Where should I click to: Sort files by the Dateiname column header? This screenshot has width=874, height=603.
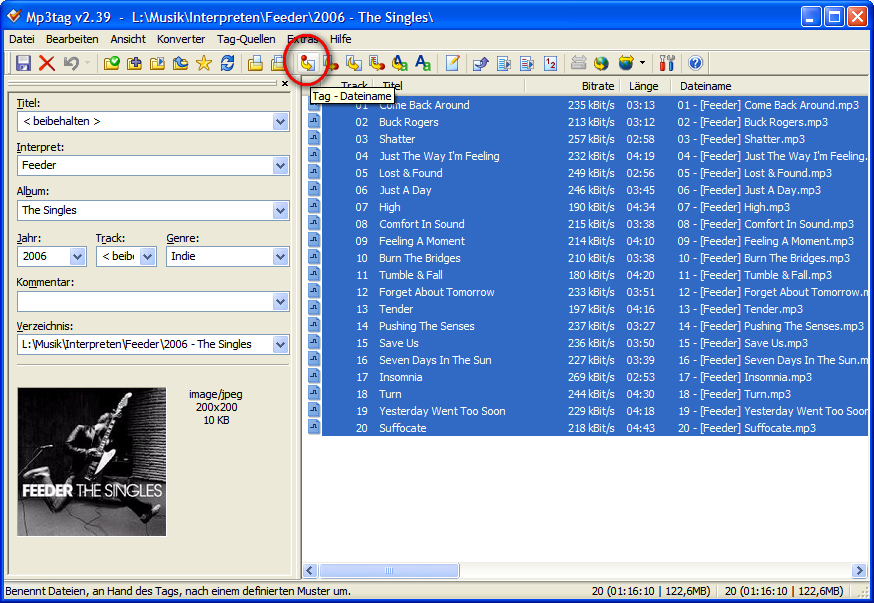[770, 86]
